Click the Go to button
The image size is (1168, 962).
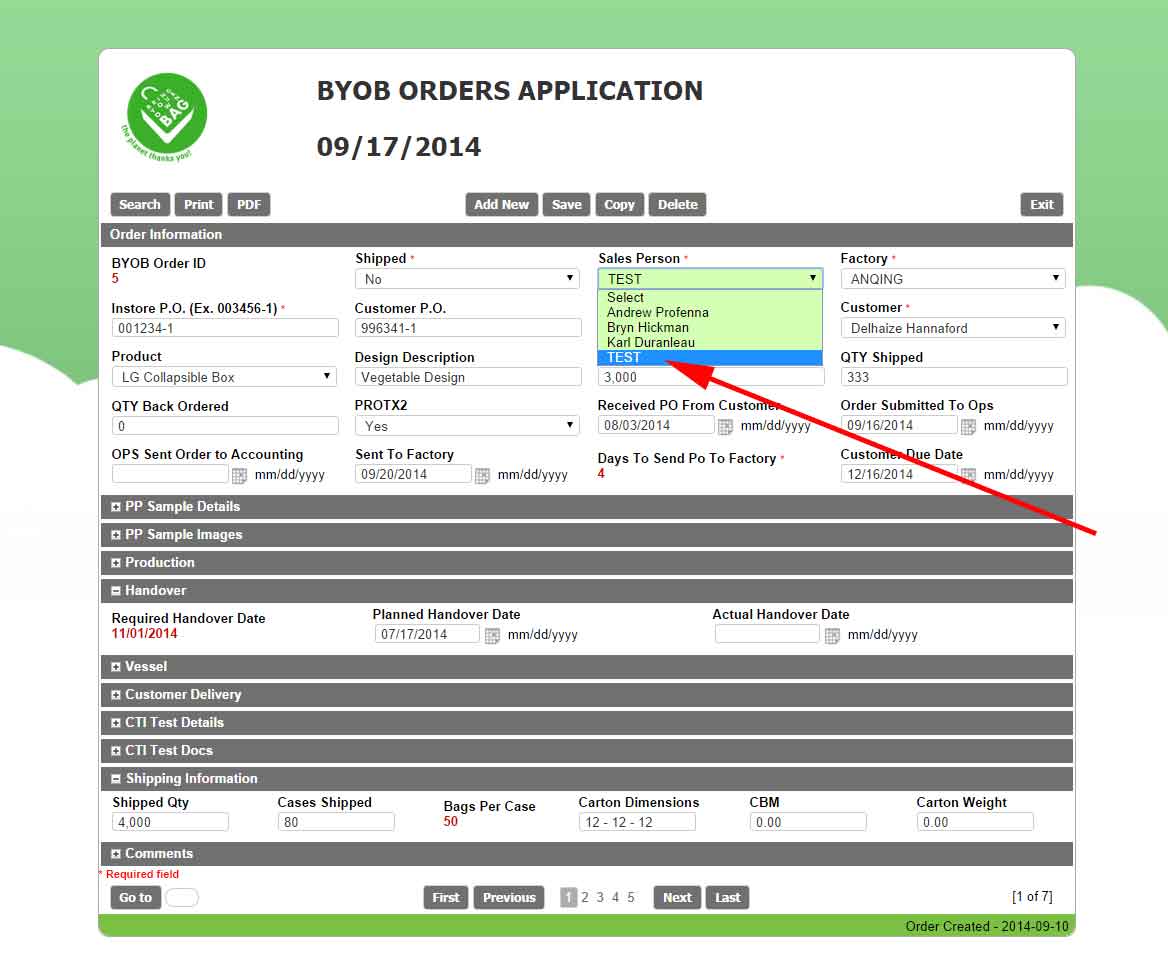[136, 898]
